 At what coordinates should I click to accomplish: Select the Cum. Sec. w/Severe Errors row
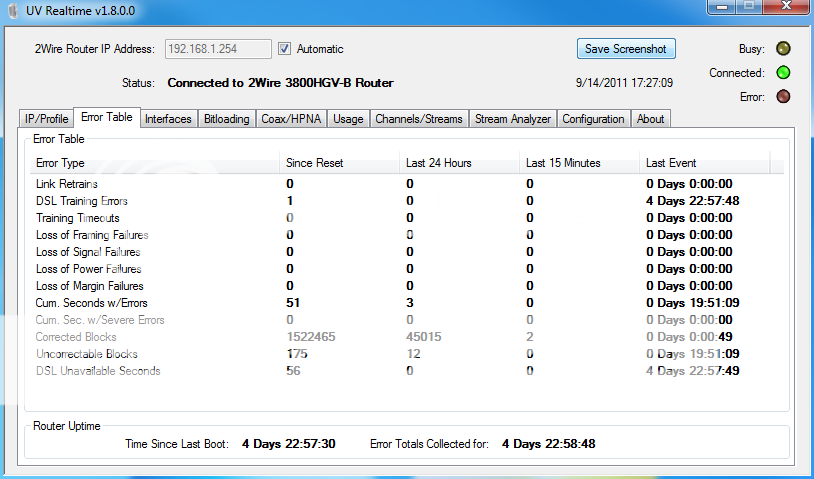click(x=406, y=320)
